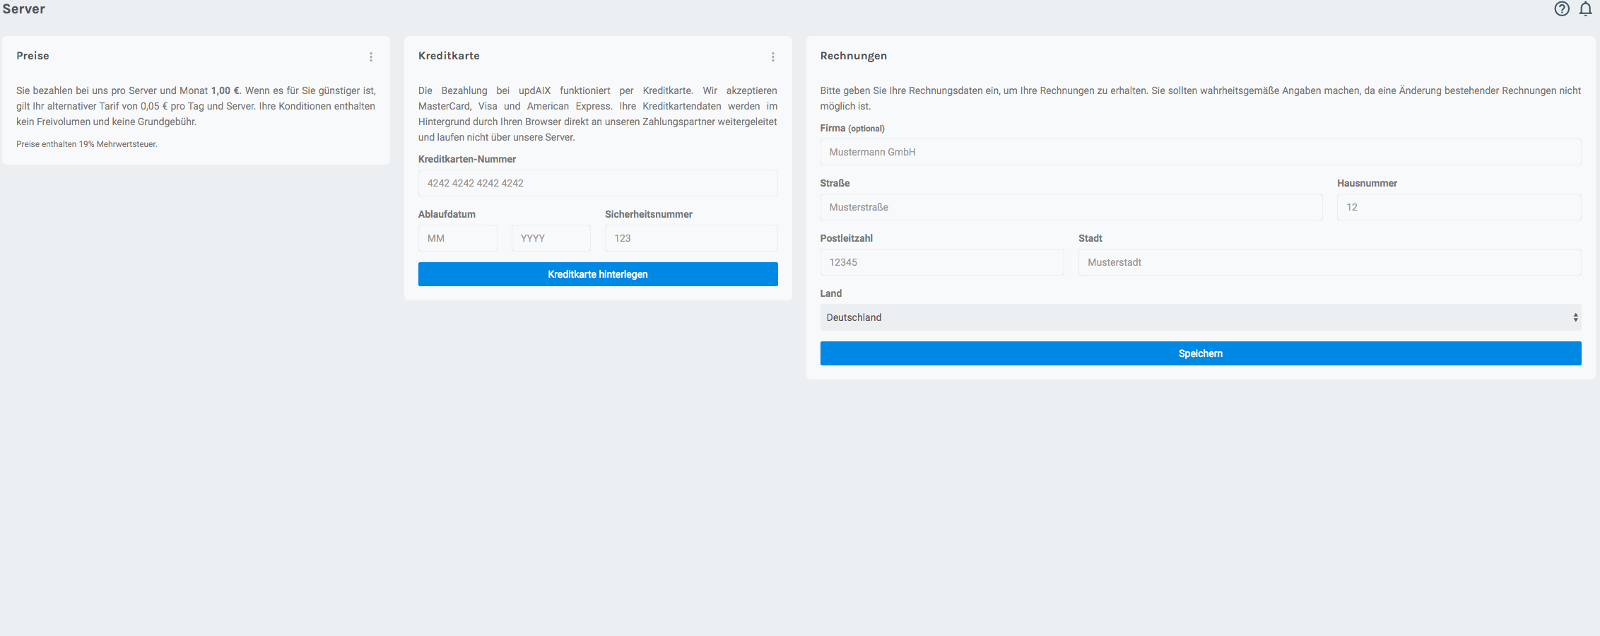Focus the Kreditkarten-Nummer input field
This screenshot has height=636, width=1600.
pyautogui.click(x=597, y=183)
